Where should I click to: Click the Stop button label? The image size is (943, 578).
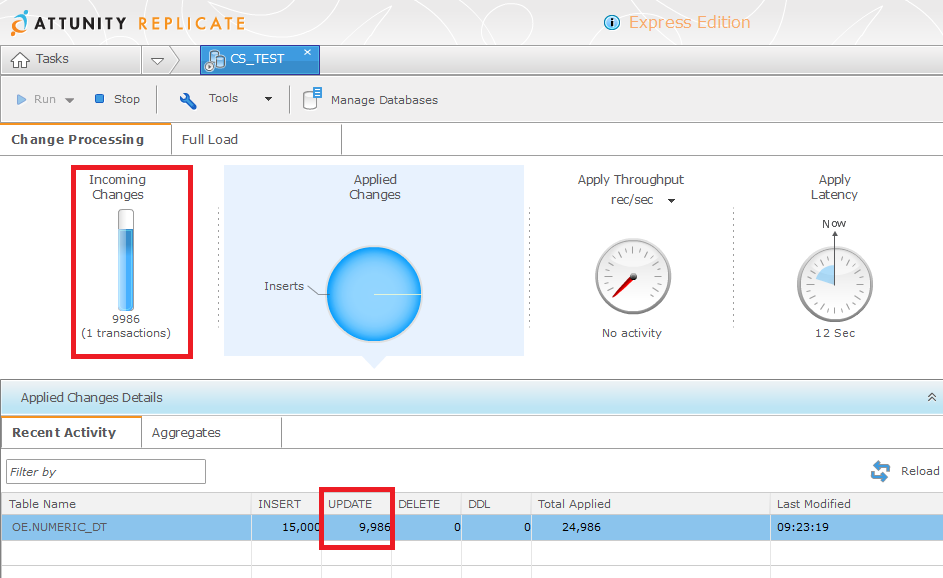pos(127,99)
